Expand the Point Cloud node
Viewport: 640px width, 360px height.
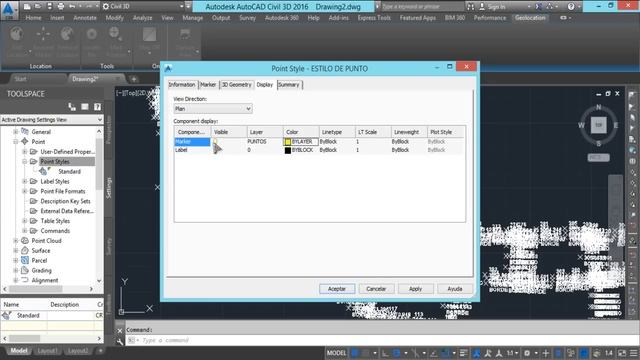tap(16, 241)
